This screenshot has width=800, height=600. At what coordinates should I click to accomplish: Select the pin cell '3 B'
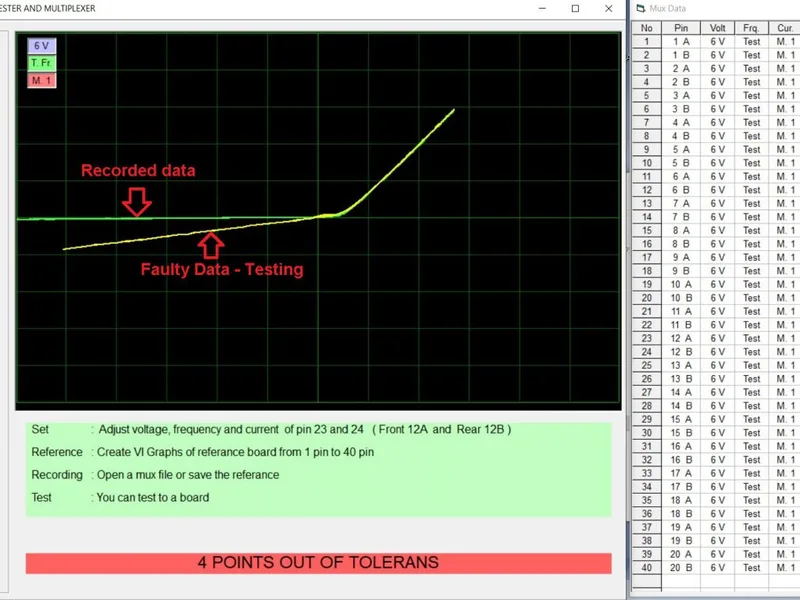tap(681, 109)
